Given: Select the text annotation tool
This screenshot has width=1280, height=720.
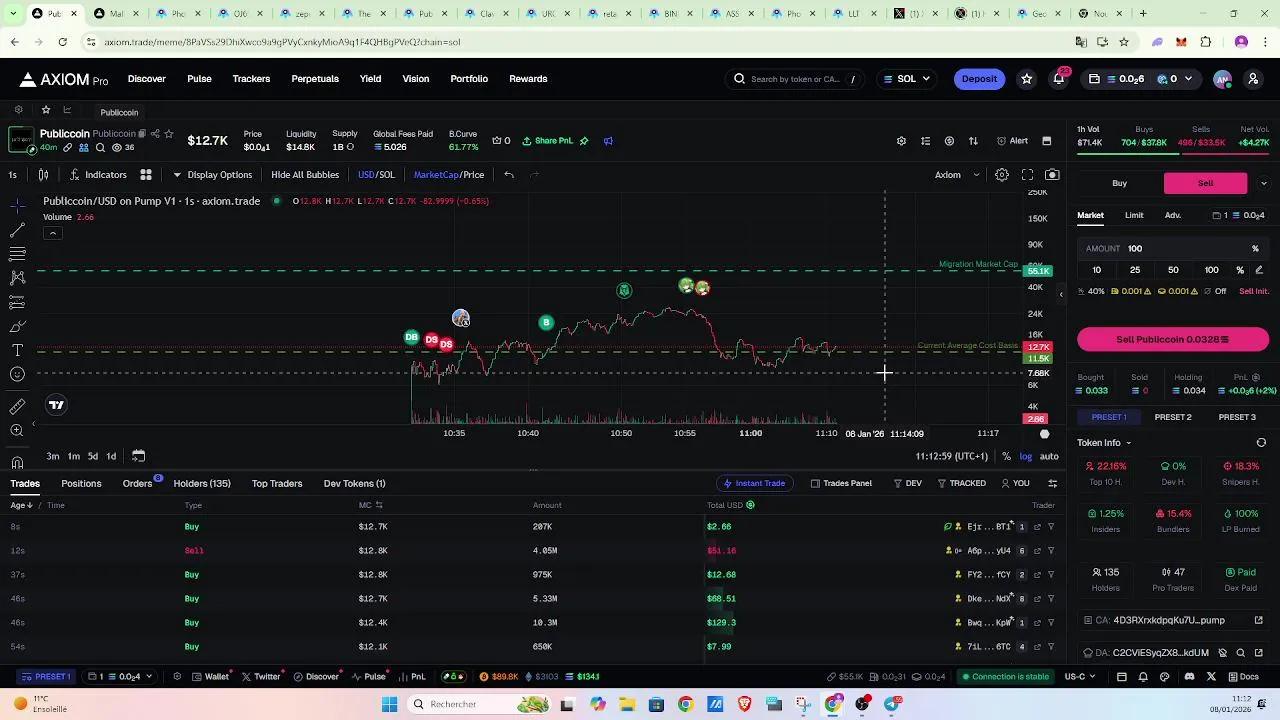Looking at the screenshot, I should coord(17,350).
